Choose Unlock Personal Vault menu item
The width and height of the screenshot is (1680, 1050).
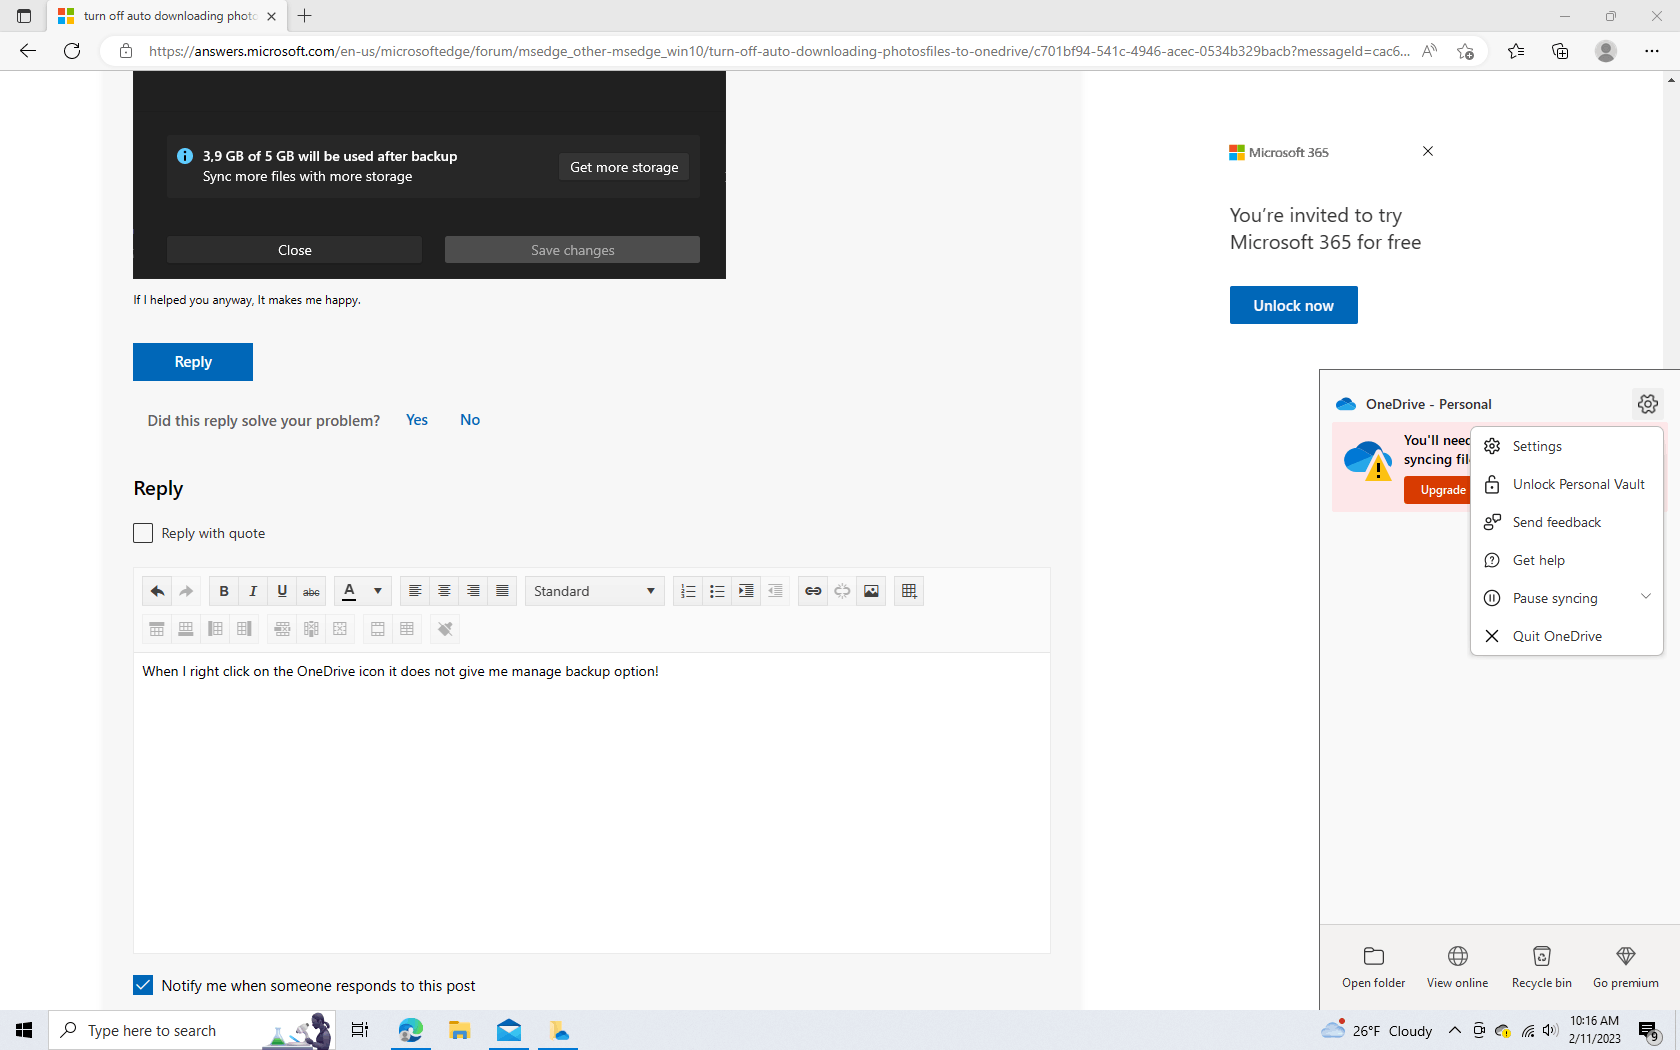[1567, 484]
